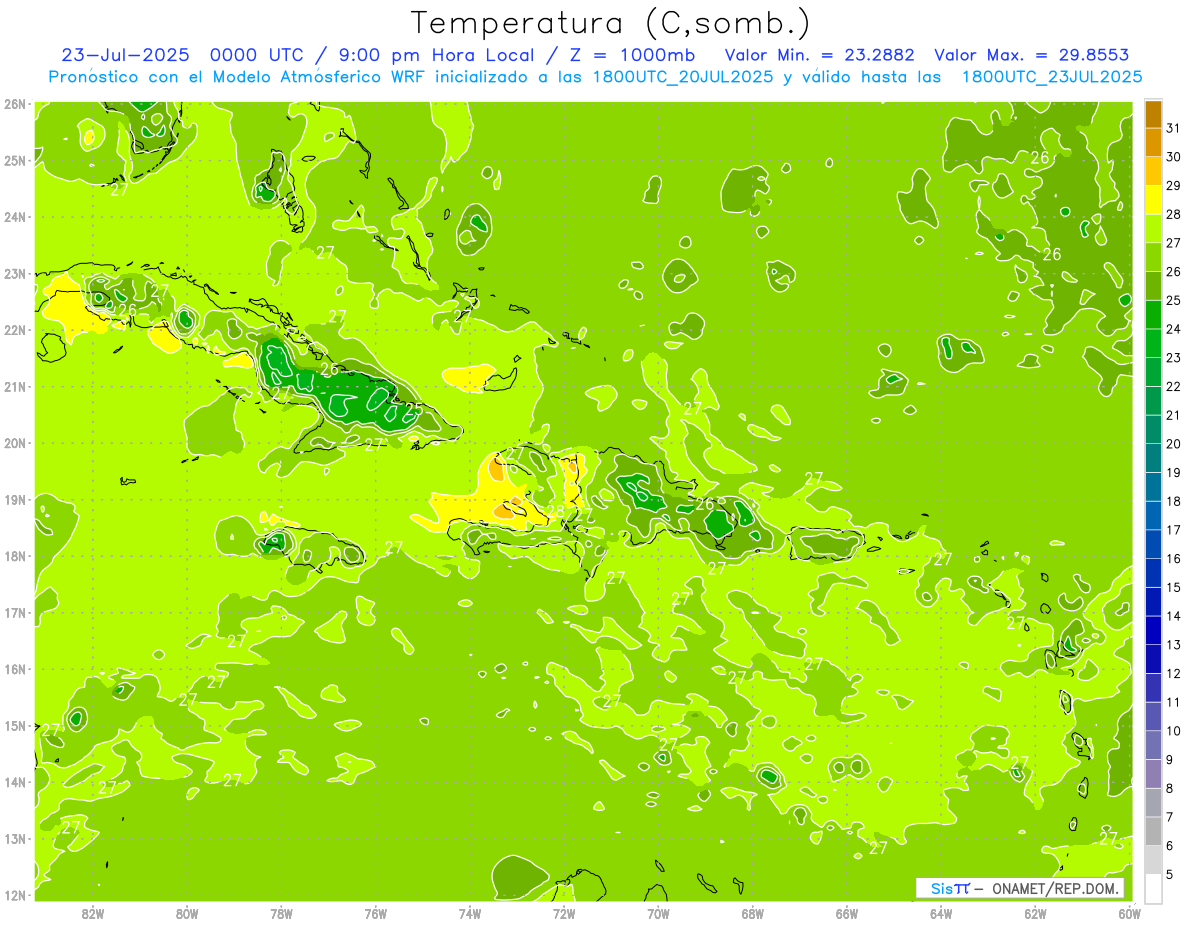1200x927 pixels.
Task: Click the colorbar label '17'
Action: (1174, 530)
